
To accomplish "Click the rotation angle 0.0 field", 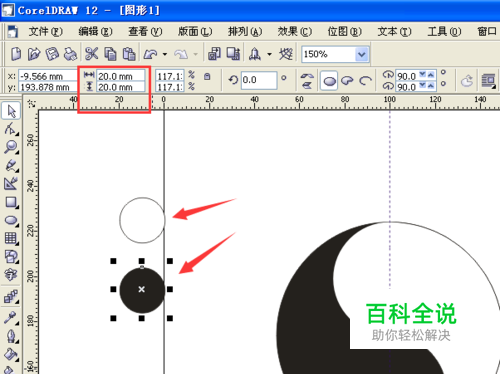I will click(259, 80).
